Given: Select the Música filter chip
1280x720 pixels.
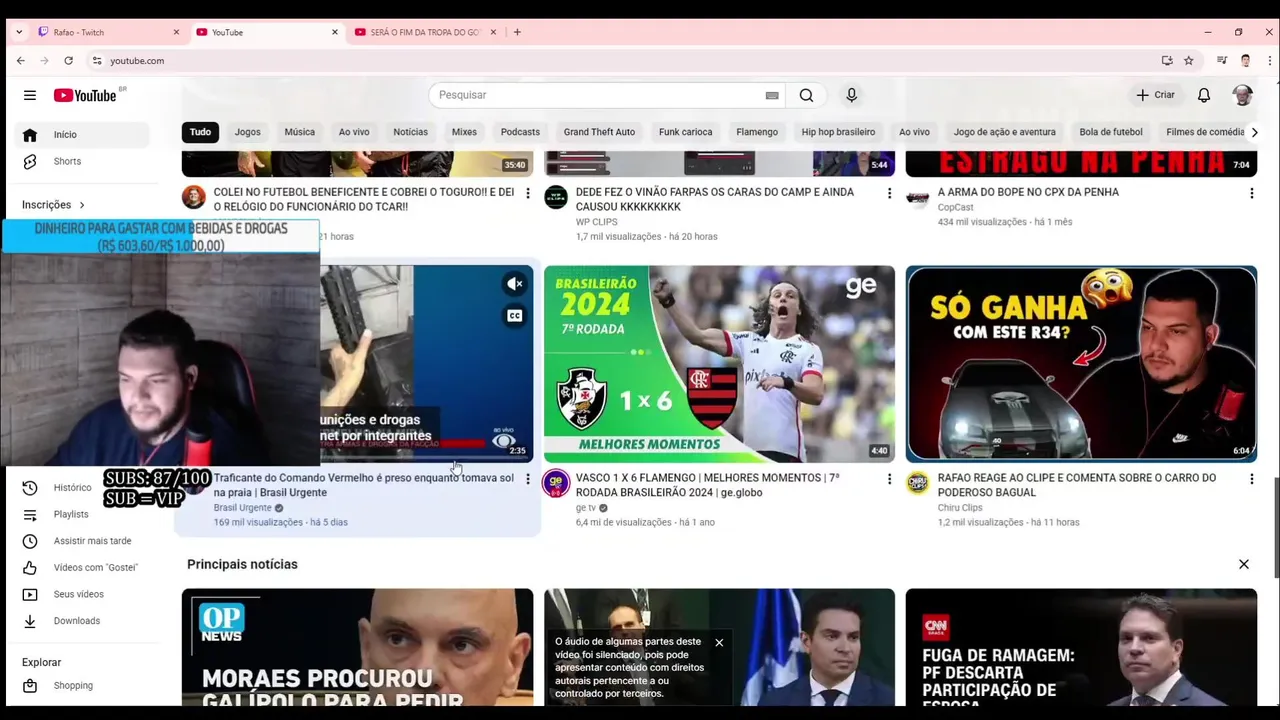Looking at the screenshot, I should point(299,132).
